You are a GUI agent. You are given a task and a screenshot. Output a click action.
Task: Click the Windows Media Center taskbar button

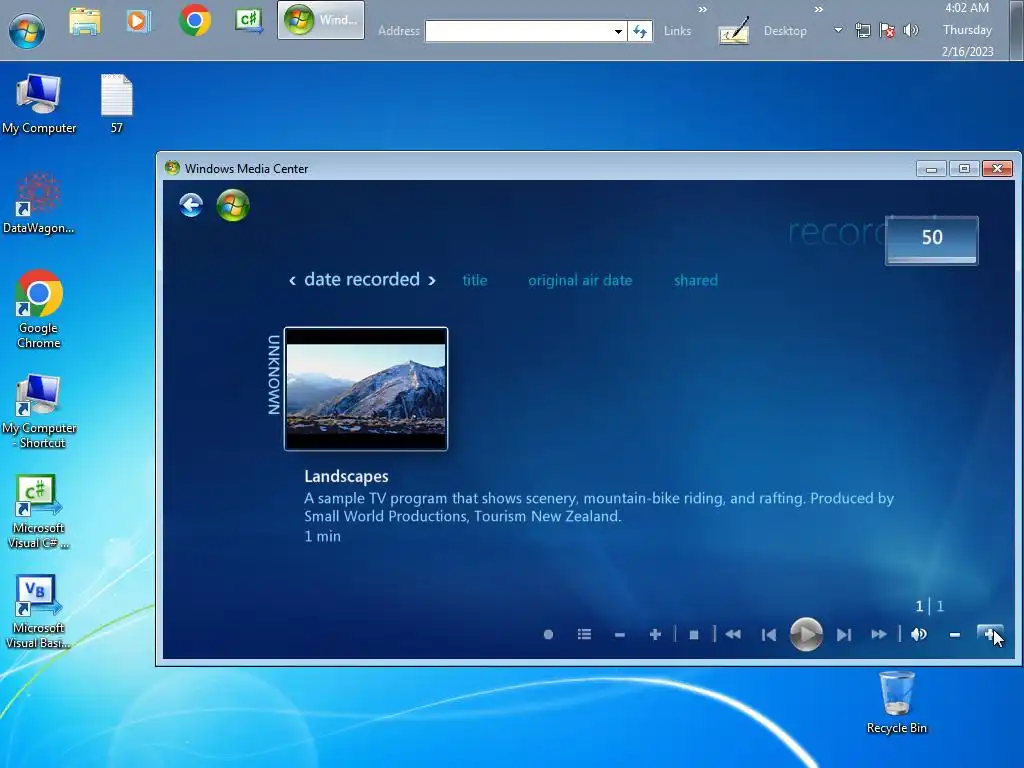click(321, 20)
